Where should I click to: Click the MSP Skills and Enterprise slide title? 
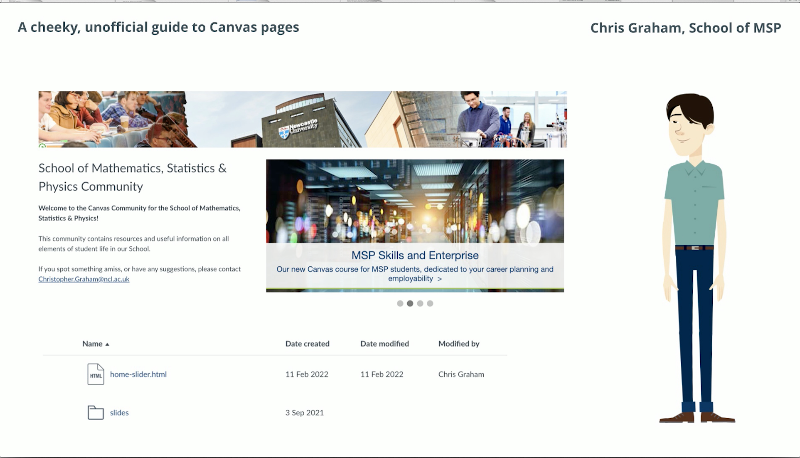(x=414, y=255)
